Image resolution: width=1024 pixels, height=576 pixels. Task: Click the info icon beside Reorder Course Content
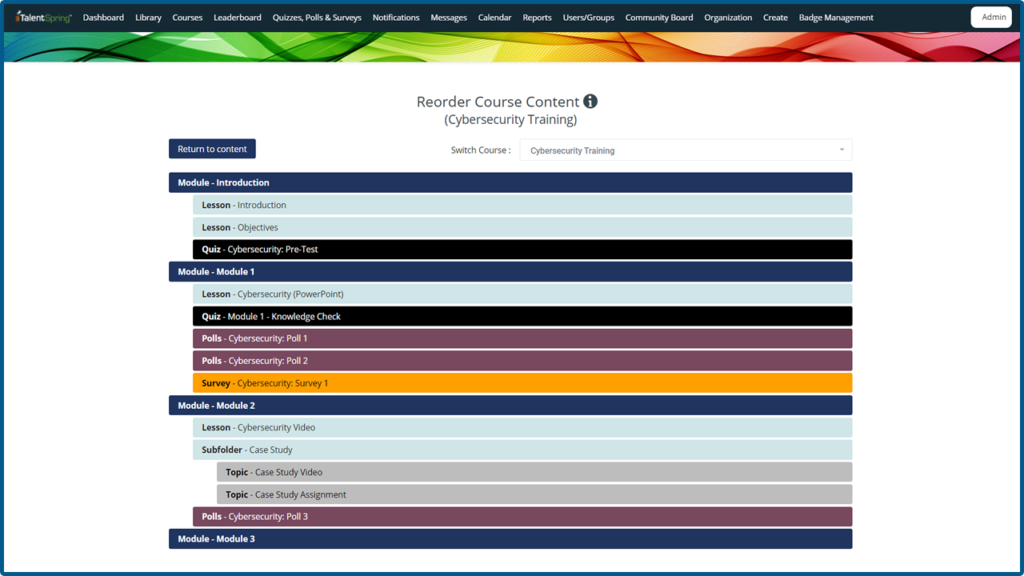(590, 101)
